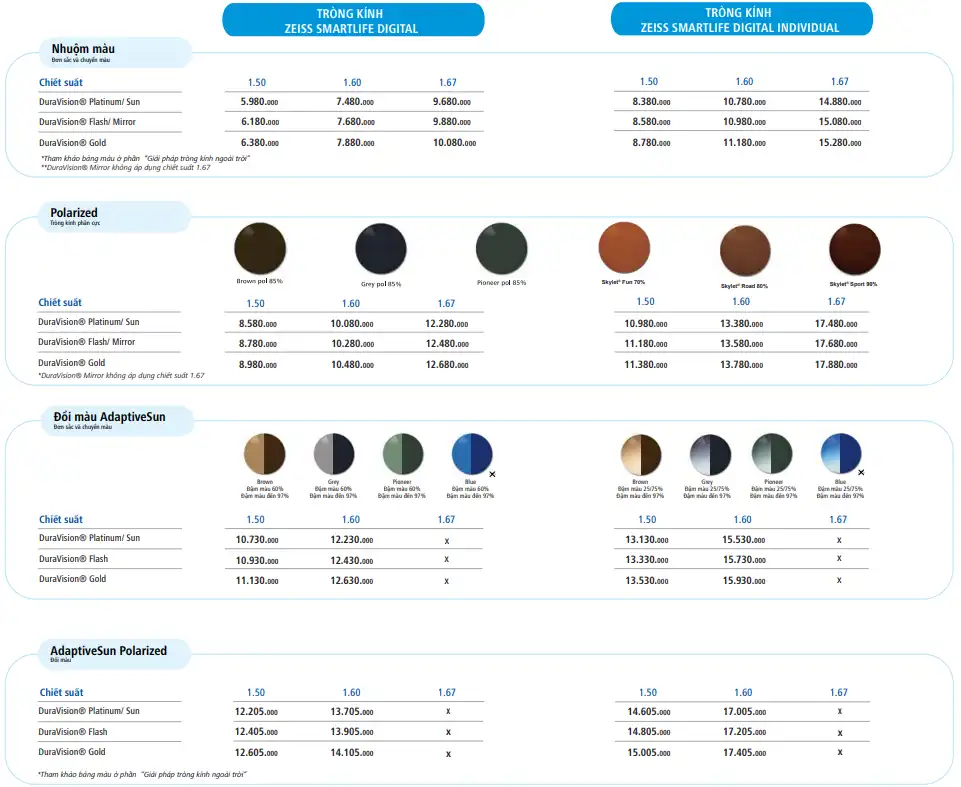Select the 15.280.000 price
Image resolution: width=961 pixels, height=787 pixels.
(840, 143)
